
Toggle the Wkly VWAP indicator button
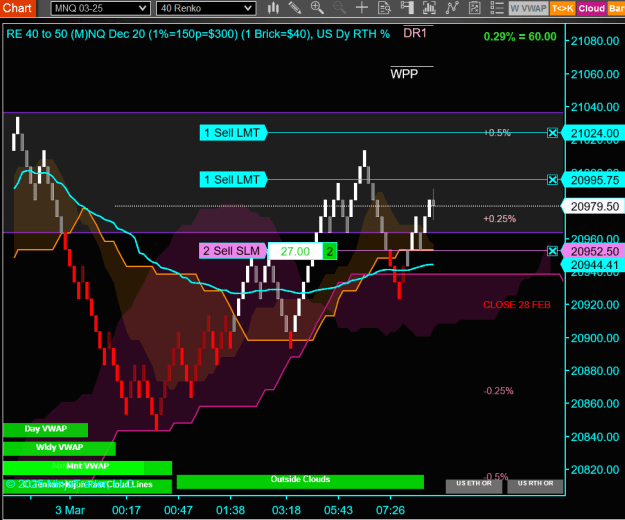[x=59, y=448]
